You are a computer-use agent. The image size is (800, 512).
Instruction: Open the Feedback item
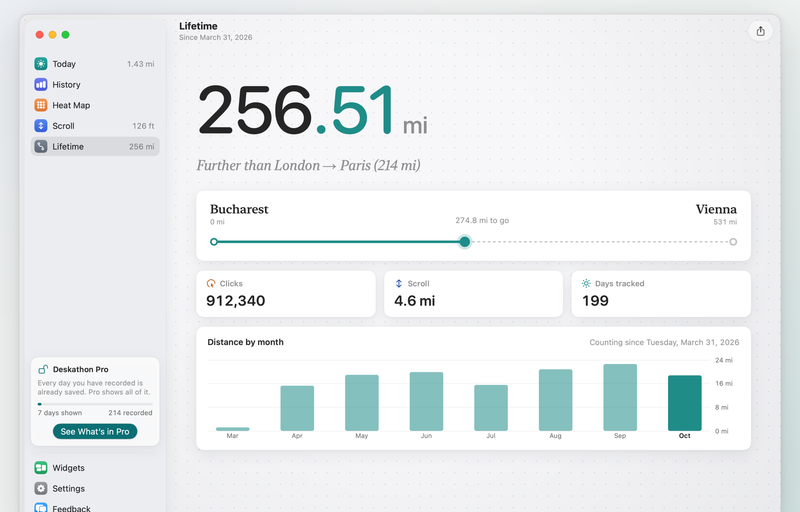tap(95, 508)
